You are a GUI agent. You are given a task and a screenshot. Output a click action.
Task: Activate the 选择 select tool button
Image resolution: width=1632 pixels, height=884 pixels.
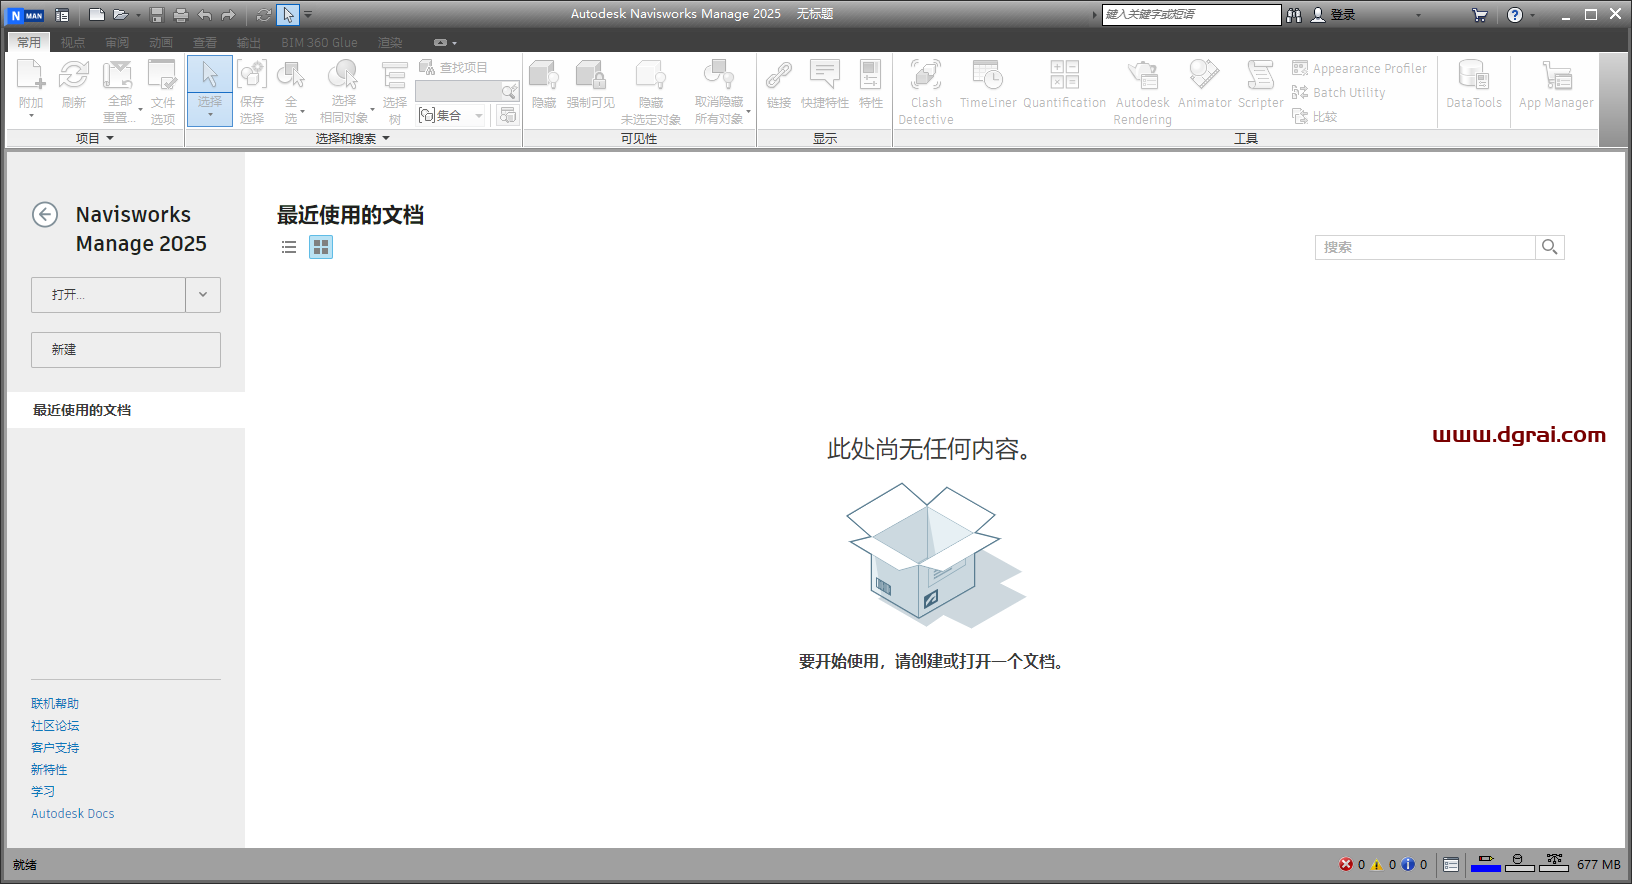coord(210,90)
